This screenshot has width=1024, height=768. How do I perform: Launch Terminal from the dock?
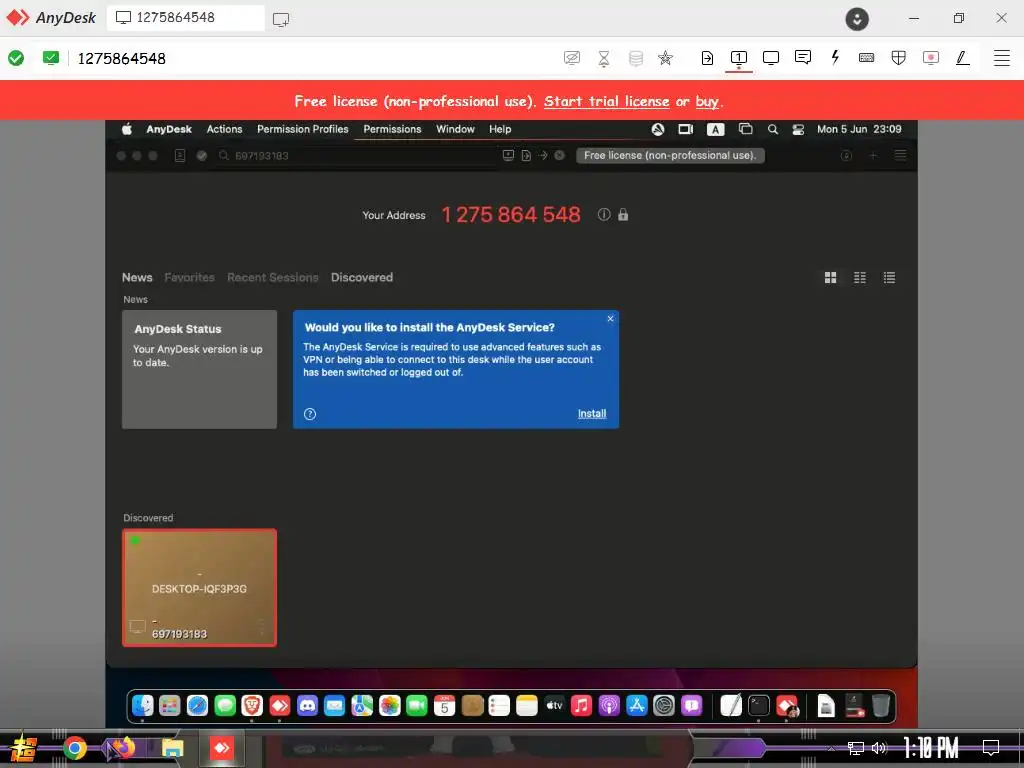(759, 705)
